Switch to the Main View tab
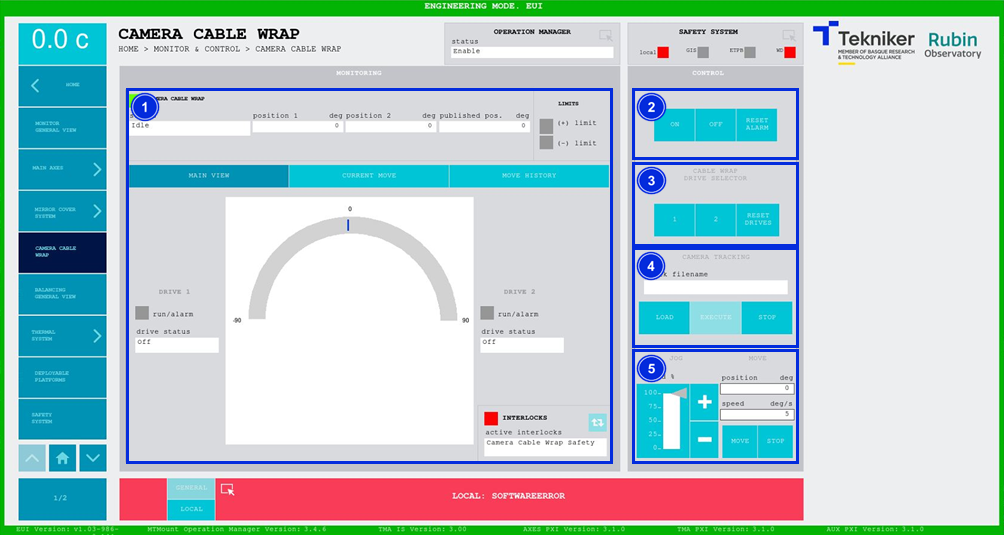 point(209,176)
